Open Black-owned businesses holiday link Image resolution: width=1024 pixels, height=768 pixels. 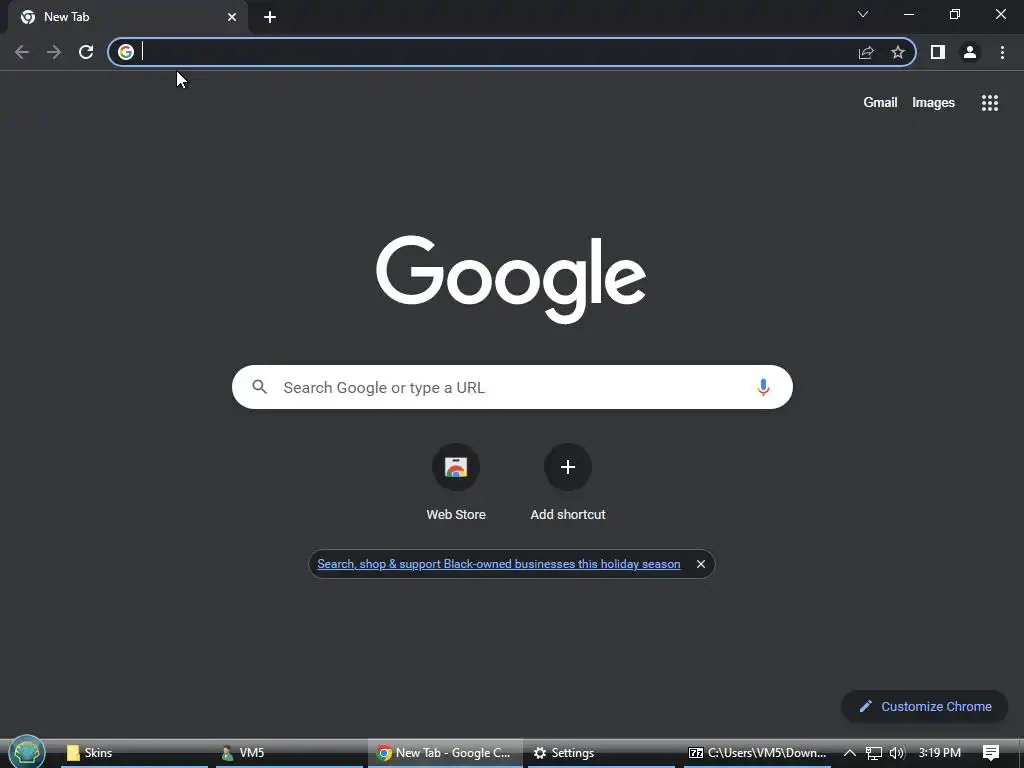pyautogui.click(x=499, y=564)
